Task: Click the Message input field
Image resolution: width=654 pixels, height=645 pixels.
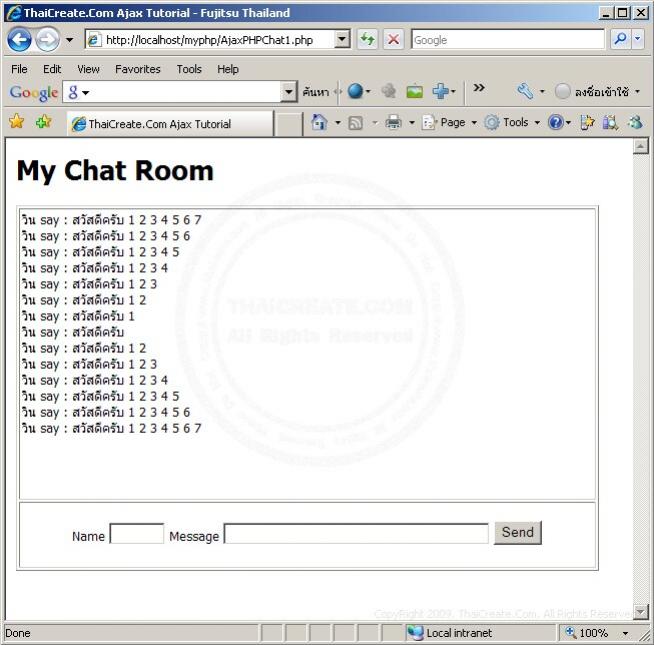Action: [x=356, y=534]
